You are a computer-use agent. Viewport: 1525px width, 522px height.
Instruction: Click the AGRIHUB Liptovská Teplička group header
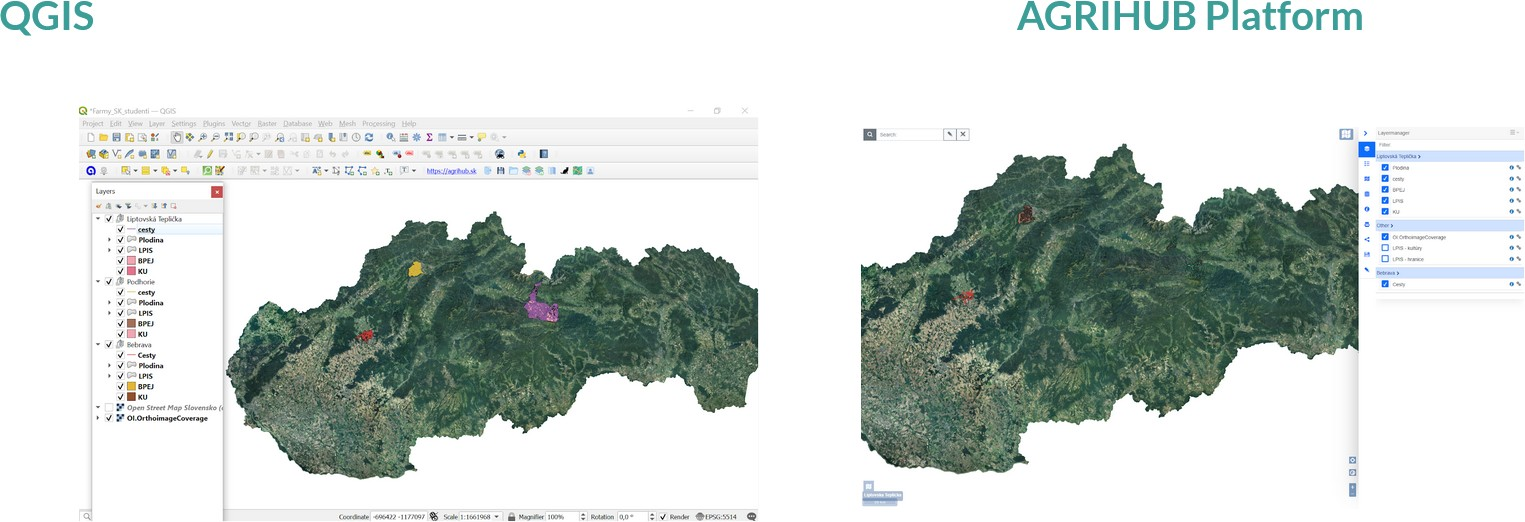coord(1449,157)
